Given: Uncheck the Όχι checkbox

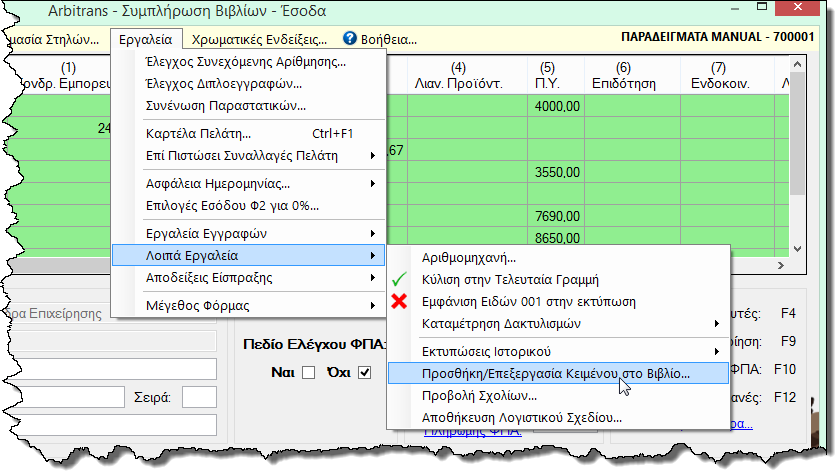Looking at the screenshot, I should tap(364, 372).
